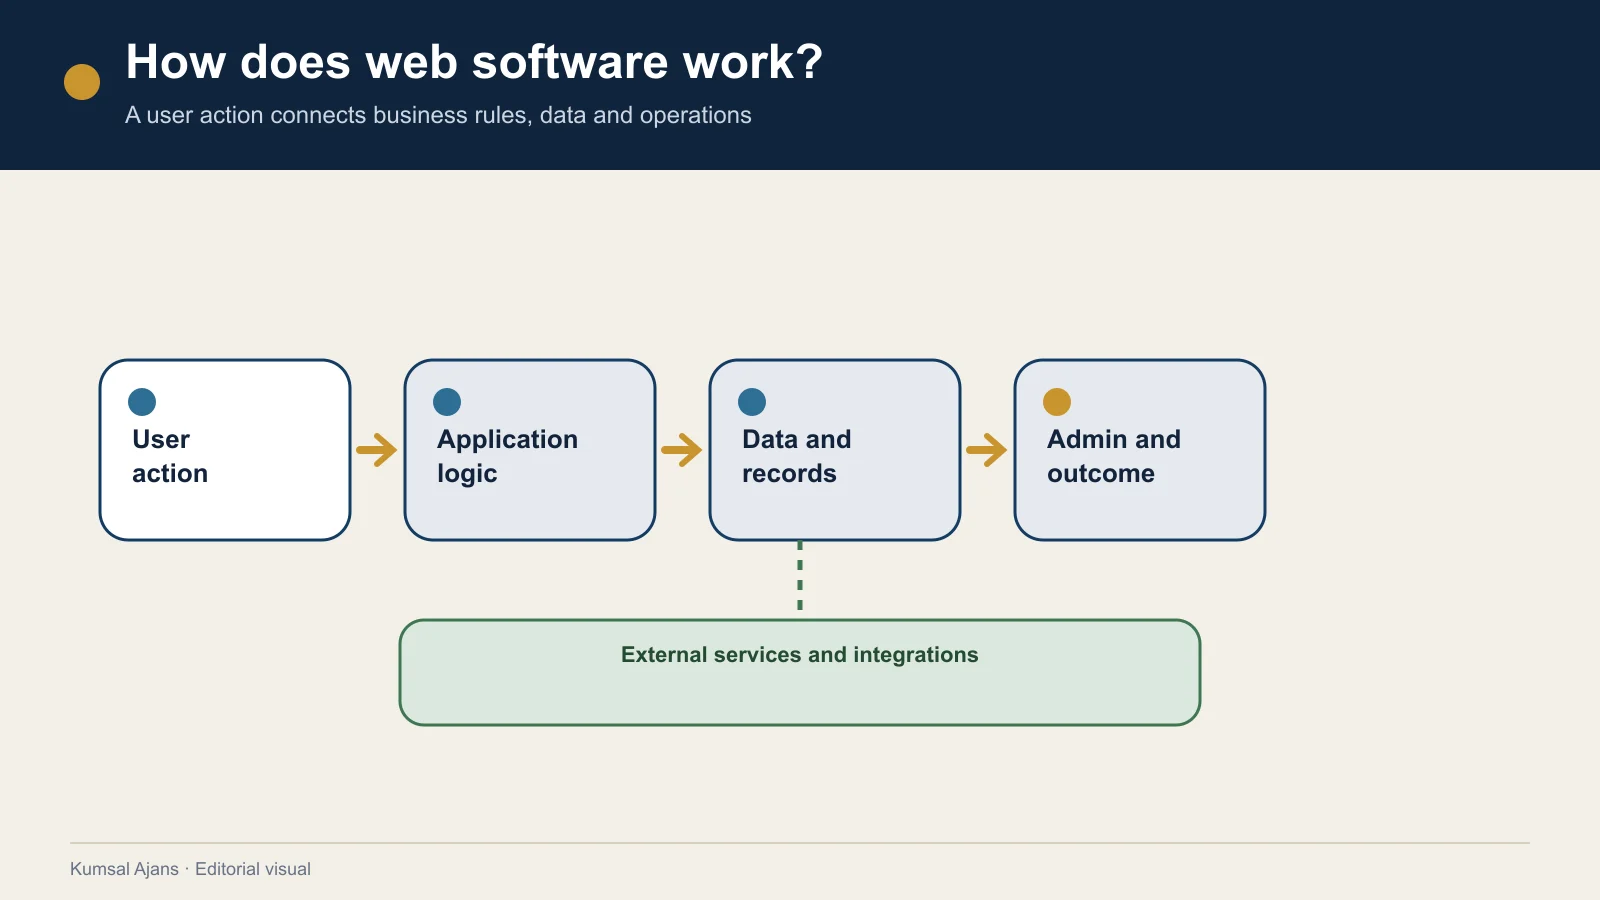This screenshot has height=900, width=1600.
Task: Select the "Application logic" box
Action: (530, 450)
